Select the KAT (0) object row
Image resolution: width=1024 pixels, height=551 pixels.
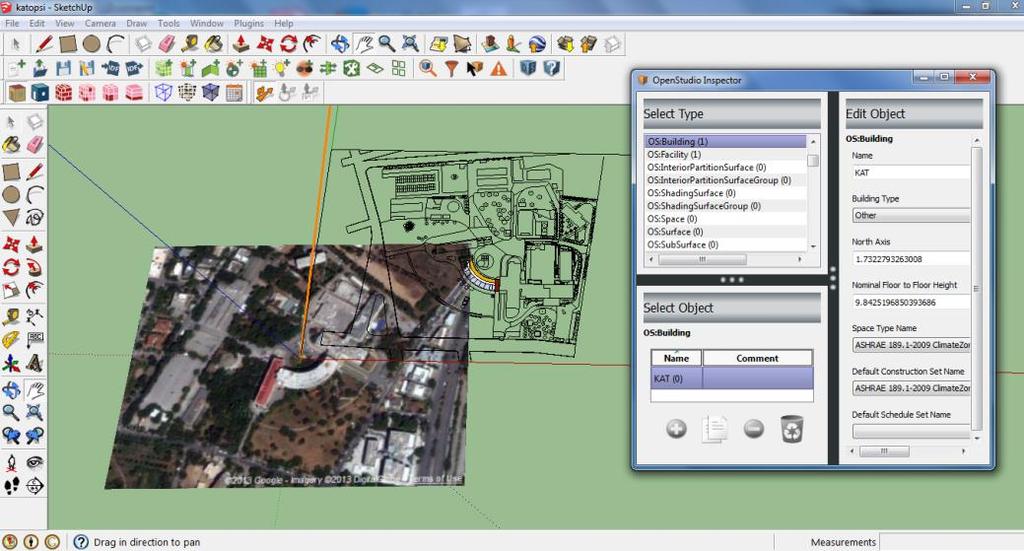point(732,378)
